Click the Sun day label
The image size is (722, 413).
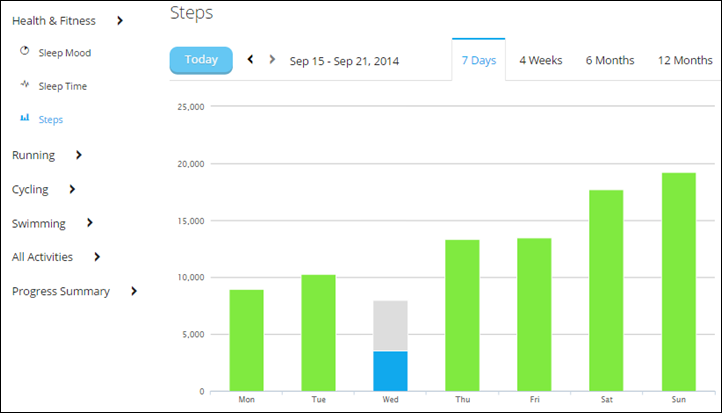tap(679, 400)
